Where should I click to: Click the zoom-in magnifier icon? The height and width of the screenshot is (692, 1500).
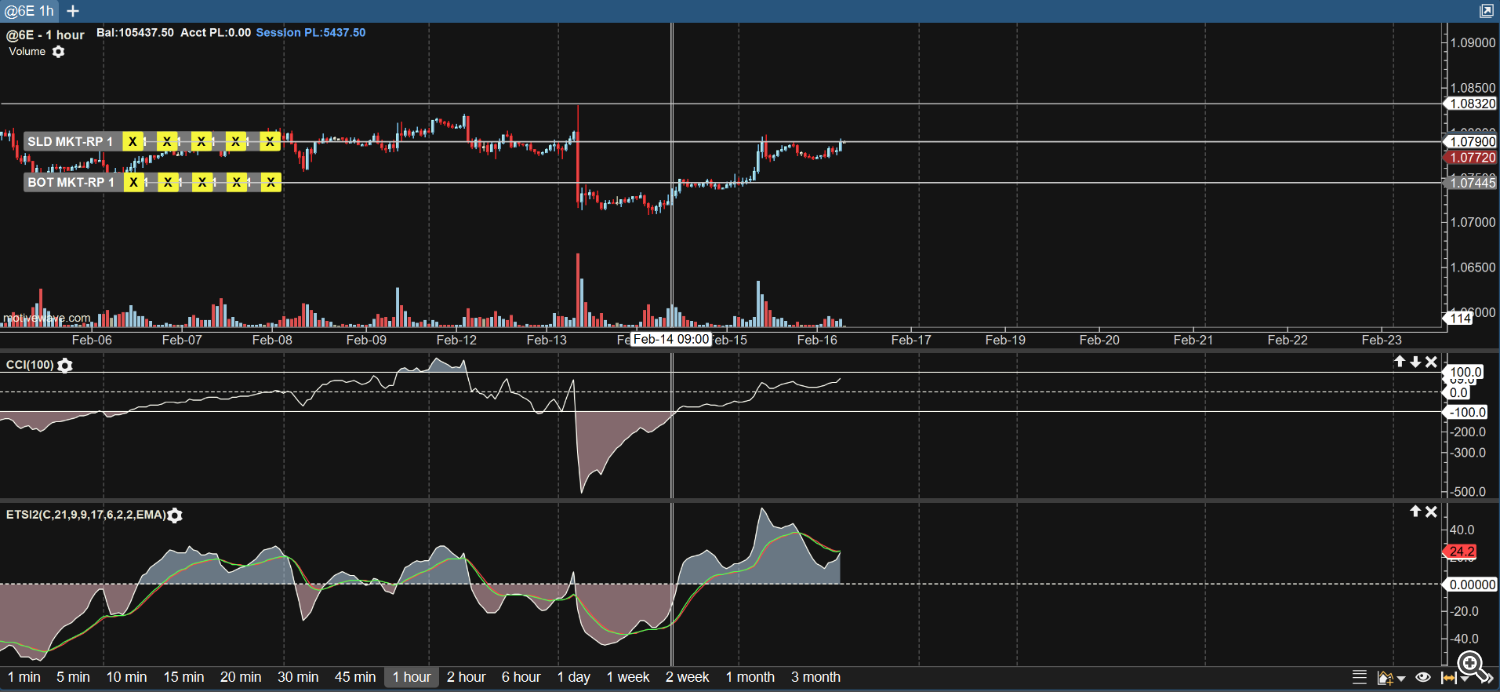tap(1470, 663)
